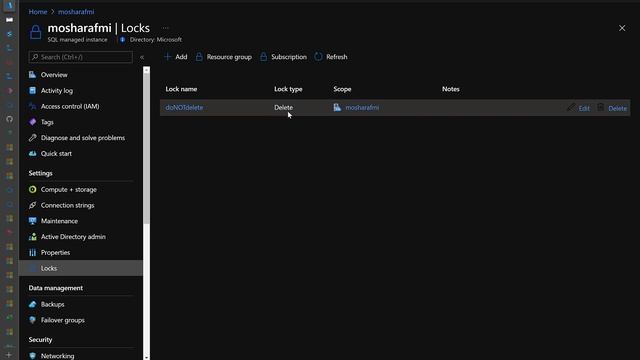
Task: Click the Properties icon
Action: 33,253
